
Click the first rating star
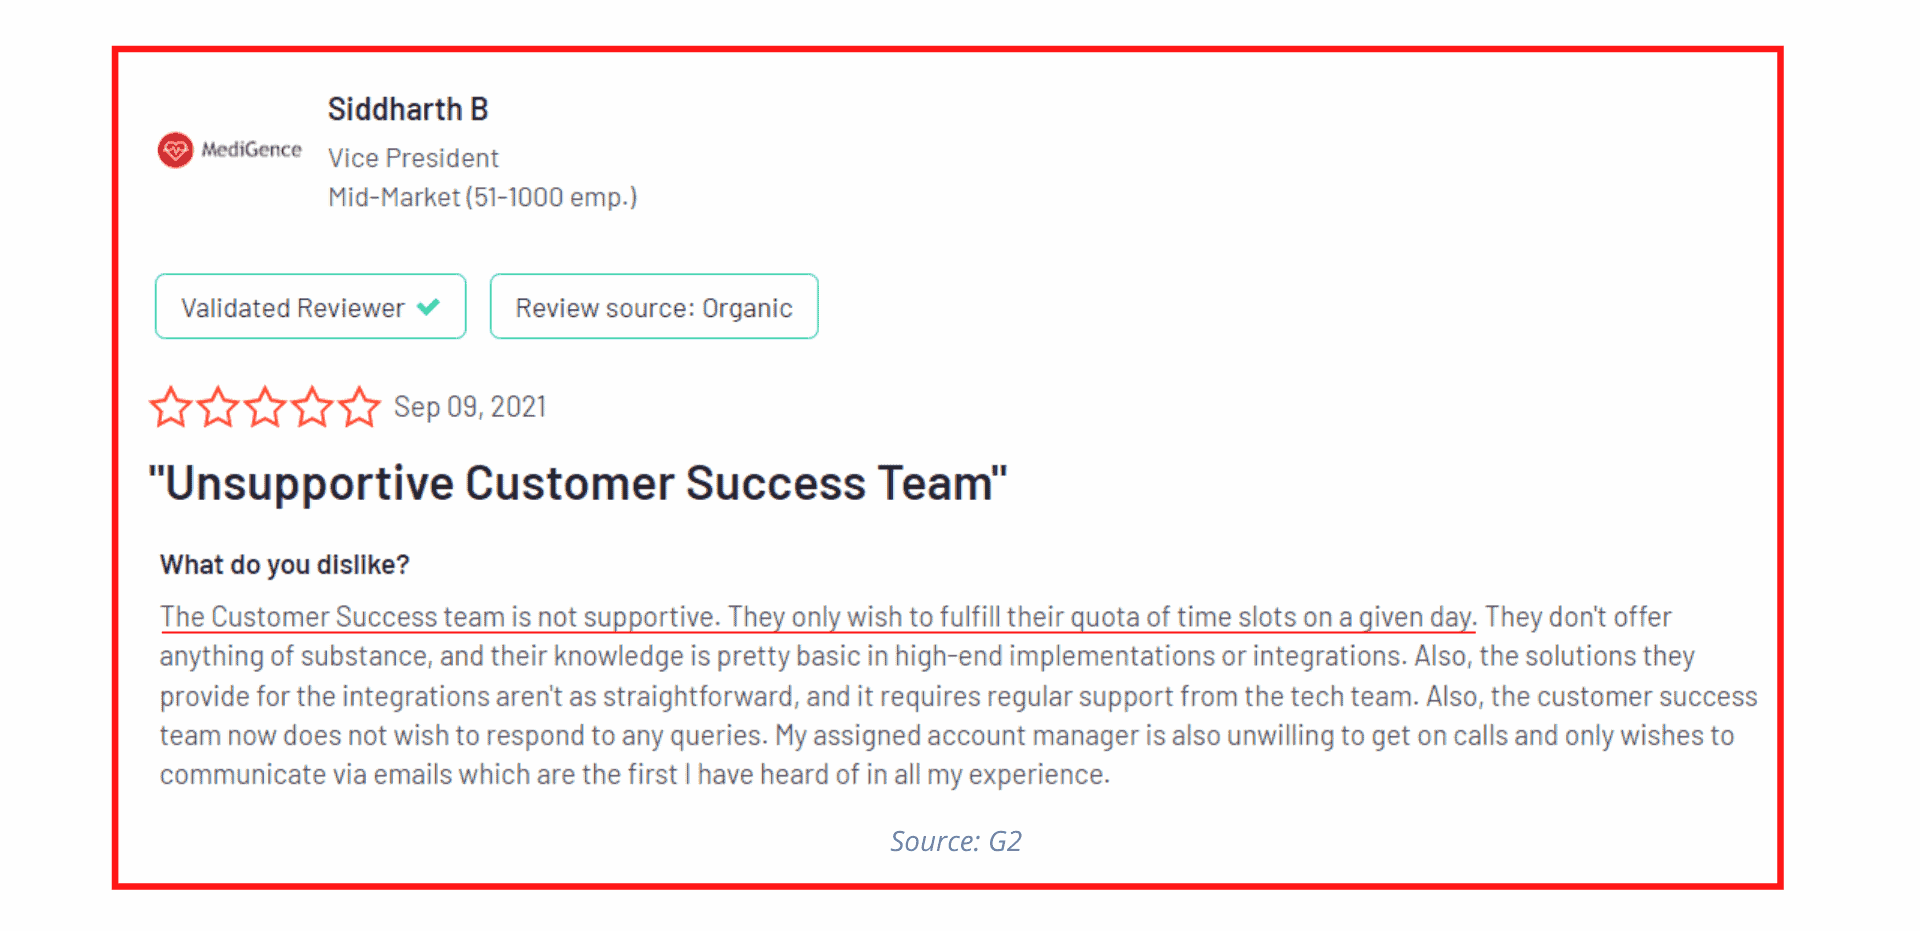coord(170,407)
